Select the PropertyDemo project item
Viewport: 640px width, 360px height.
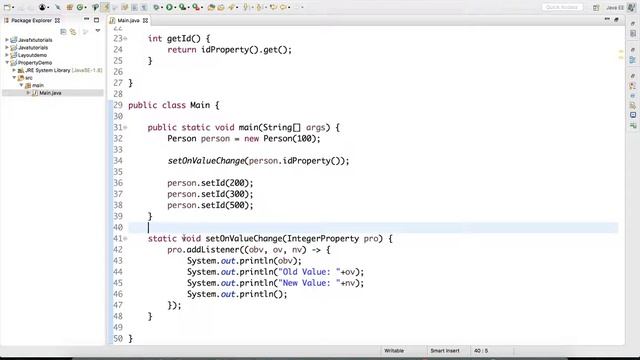tap(35, 62)
